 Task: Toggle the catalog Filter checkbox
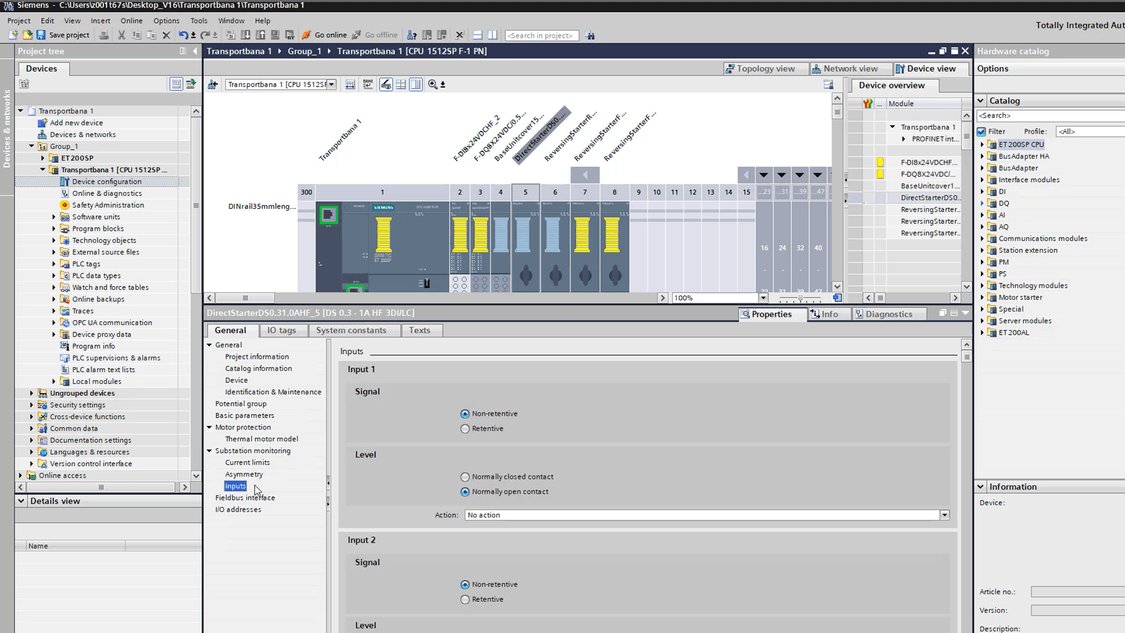[x=982, y=131]
